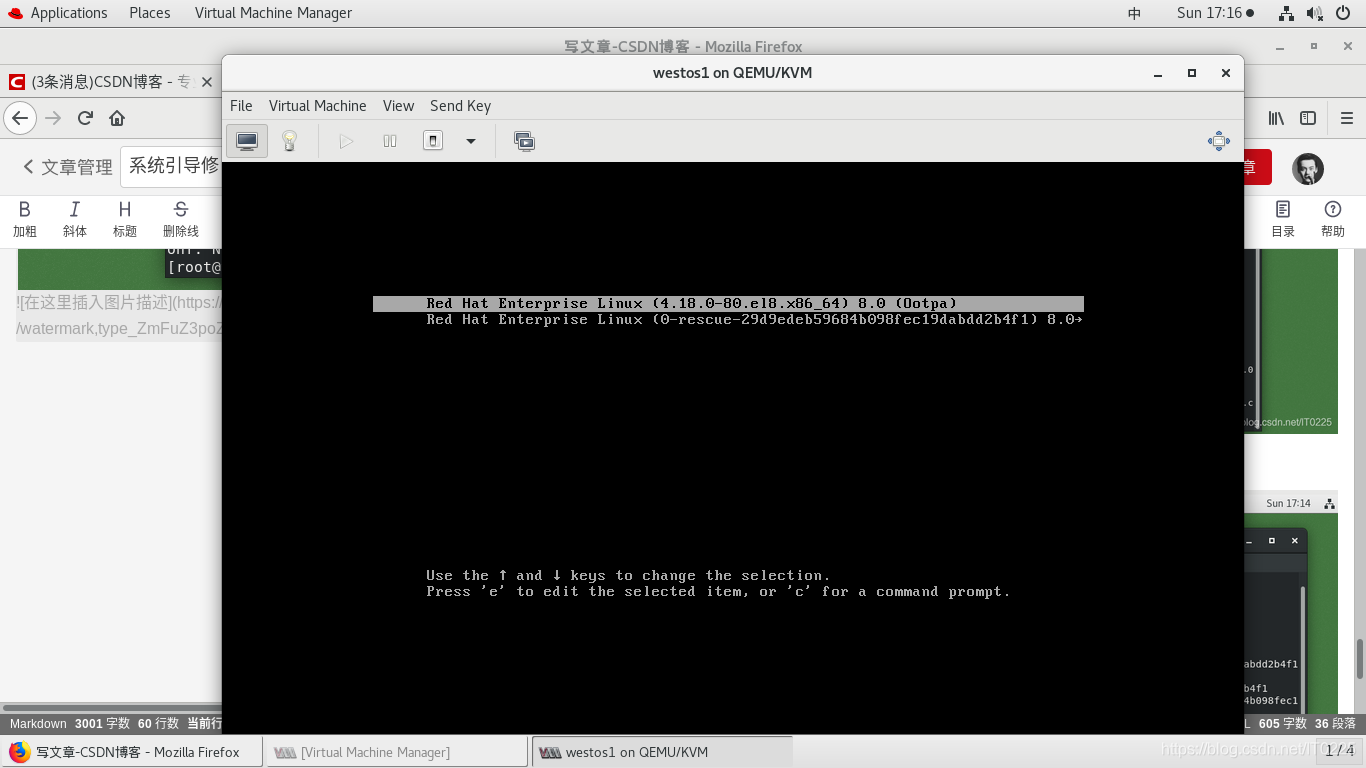Image resolution: width=1366 pixels, height=768 pixels.
Task: Select the CSDN博客 Firefox tab
Action: click(x=111, y=82)
